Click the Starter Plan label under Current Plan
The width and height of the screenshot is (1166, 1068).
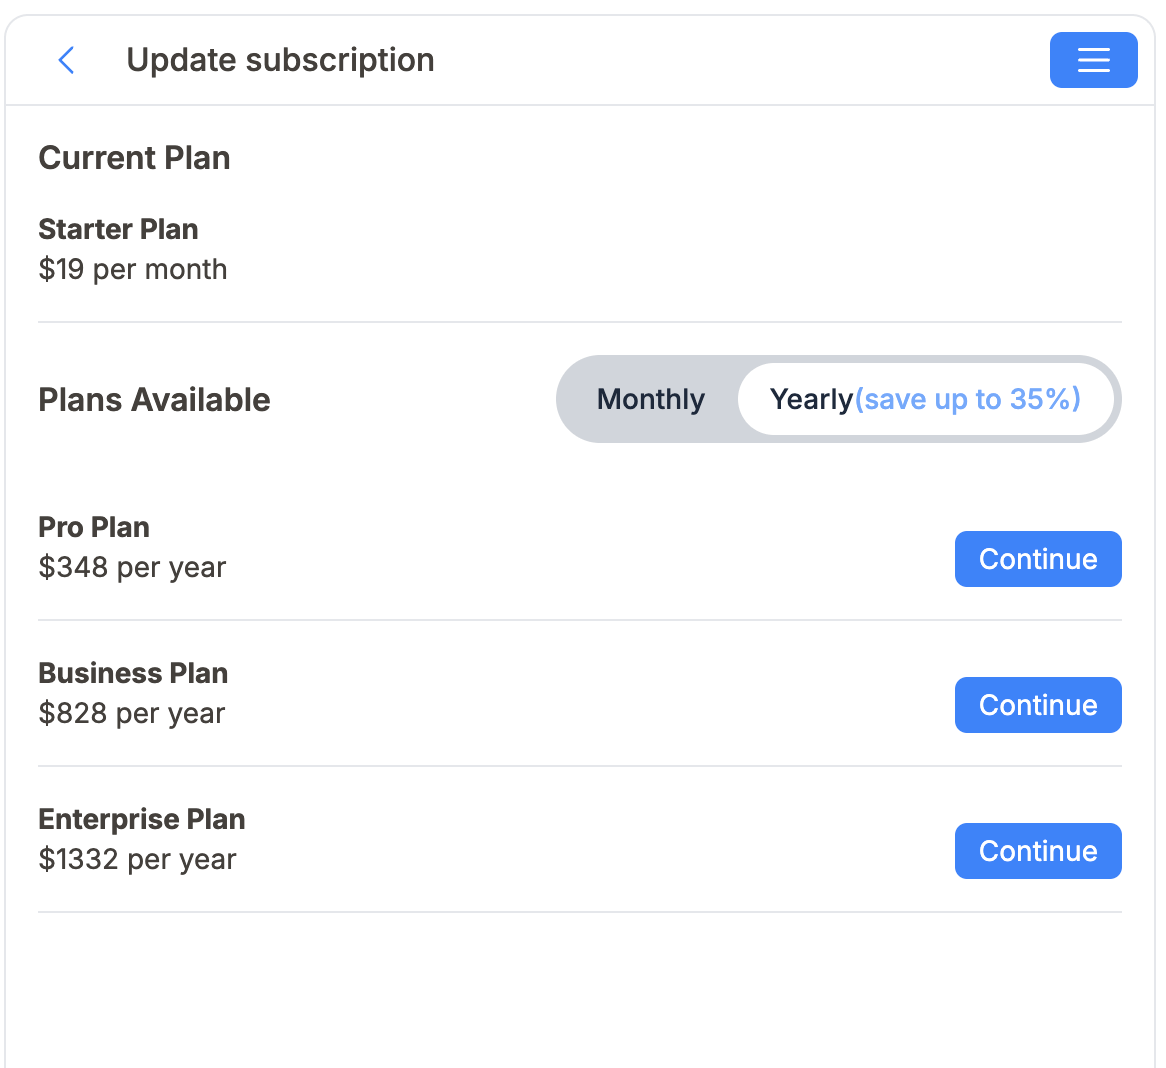coord(118,229)
